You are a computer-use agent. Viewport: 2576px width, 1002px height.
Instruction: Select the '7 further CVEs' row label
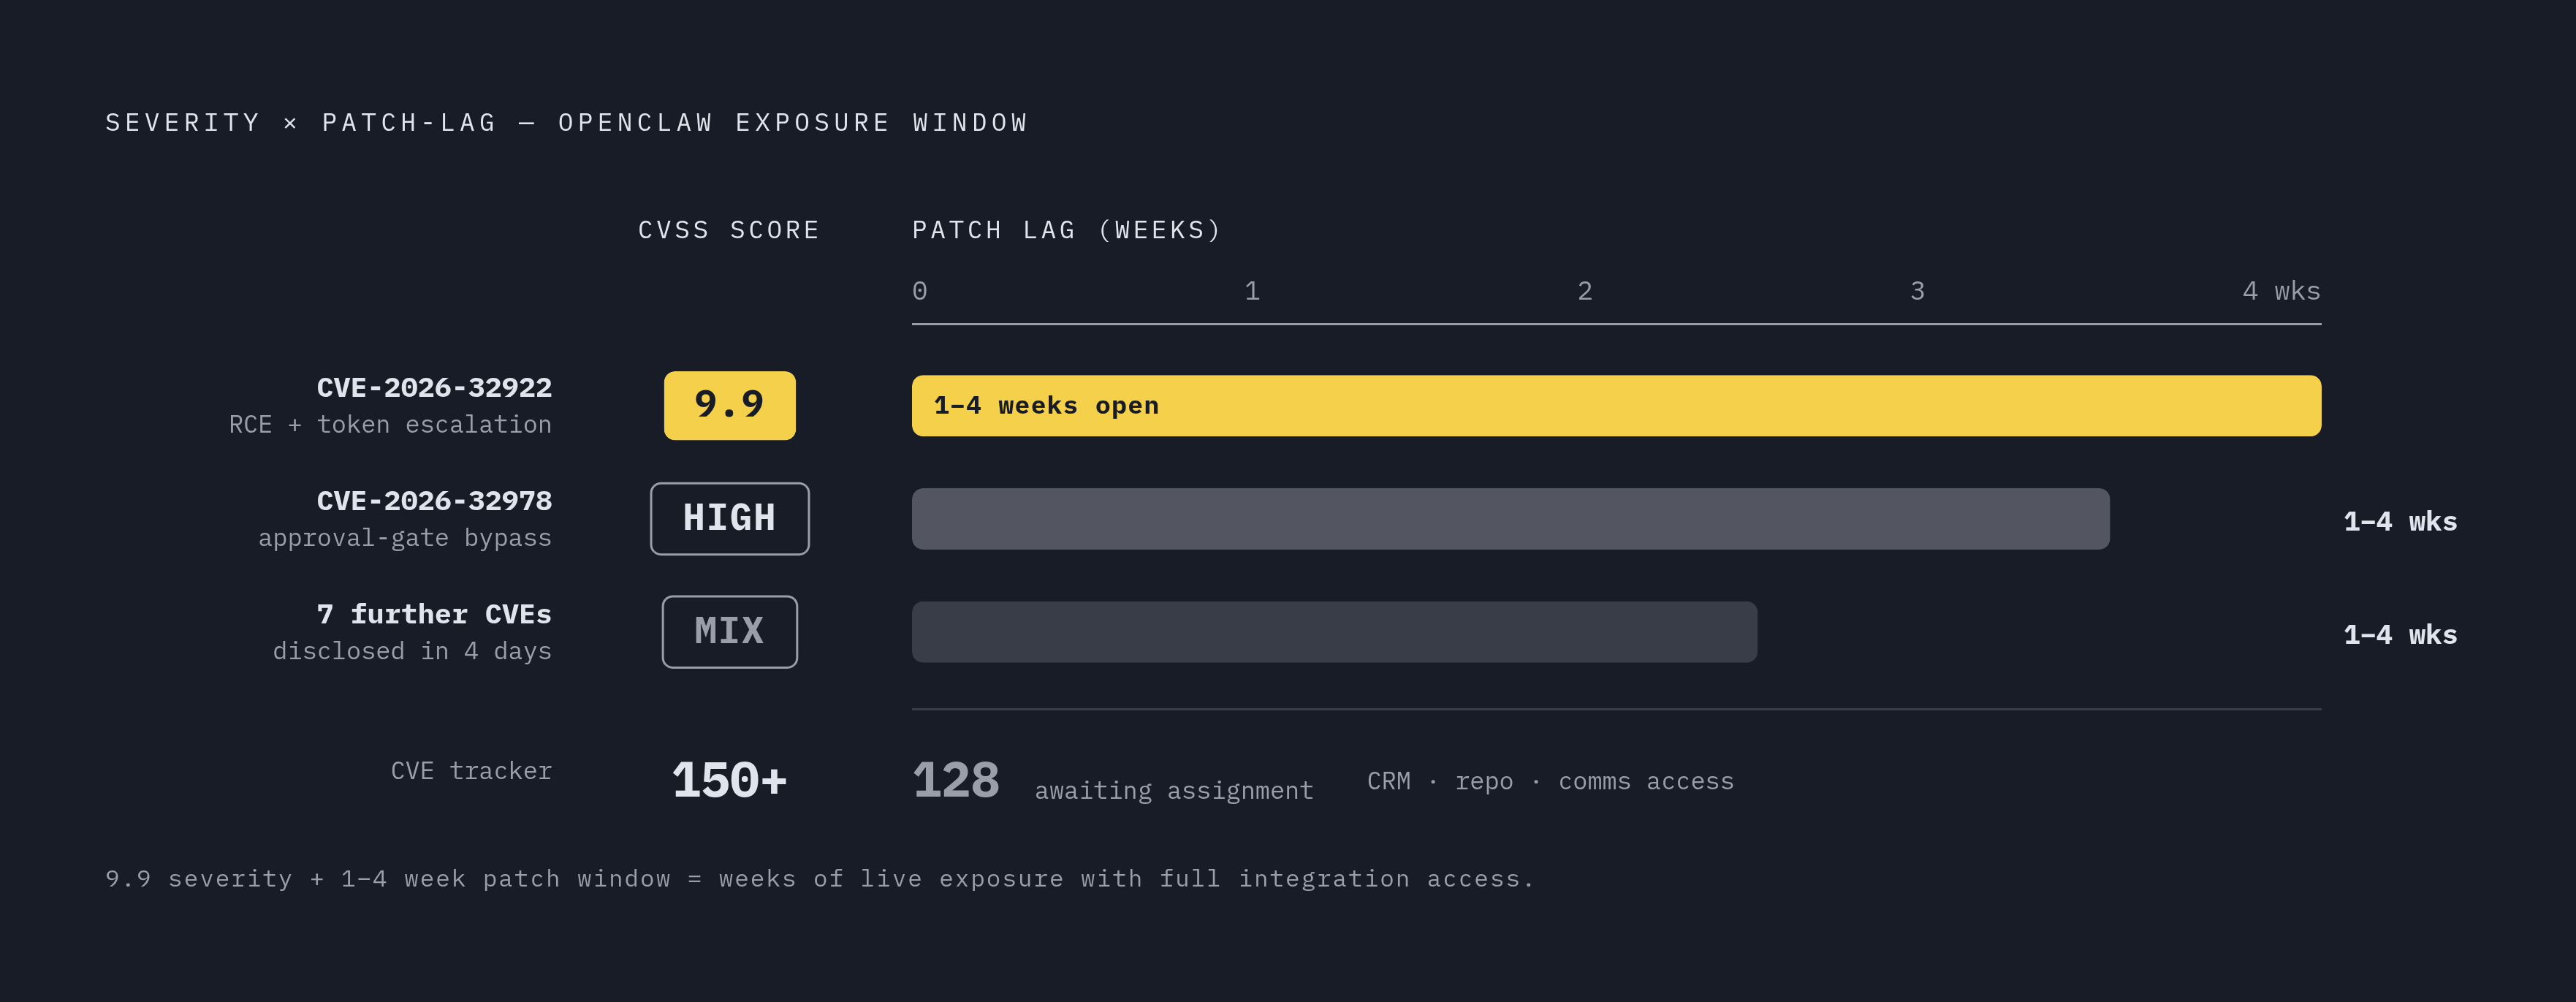434,614
